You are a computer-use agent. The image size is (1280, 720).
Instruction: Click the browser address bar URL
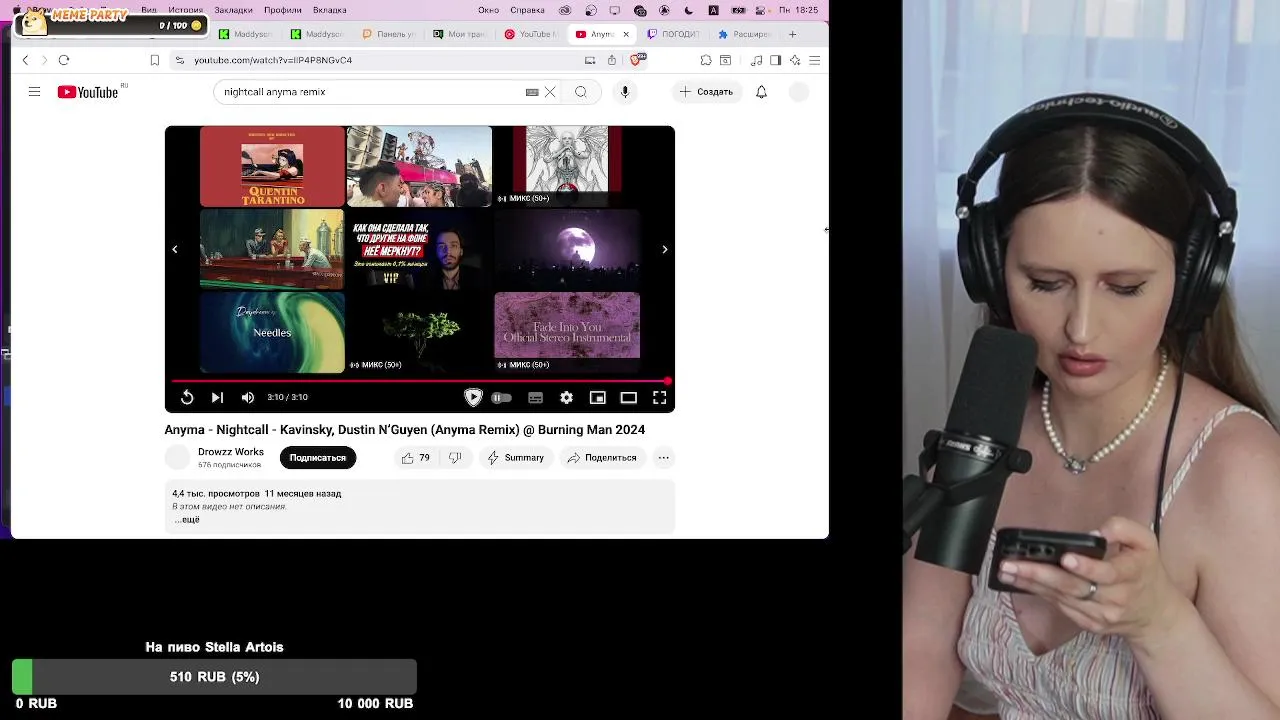(273, 60)
